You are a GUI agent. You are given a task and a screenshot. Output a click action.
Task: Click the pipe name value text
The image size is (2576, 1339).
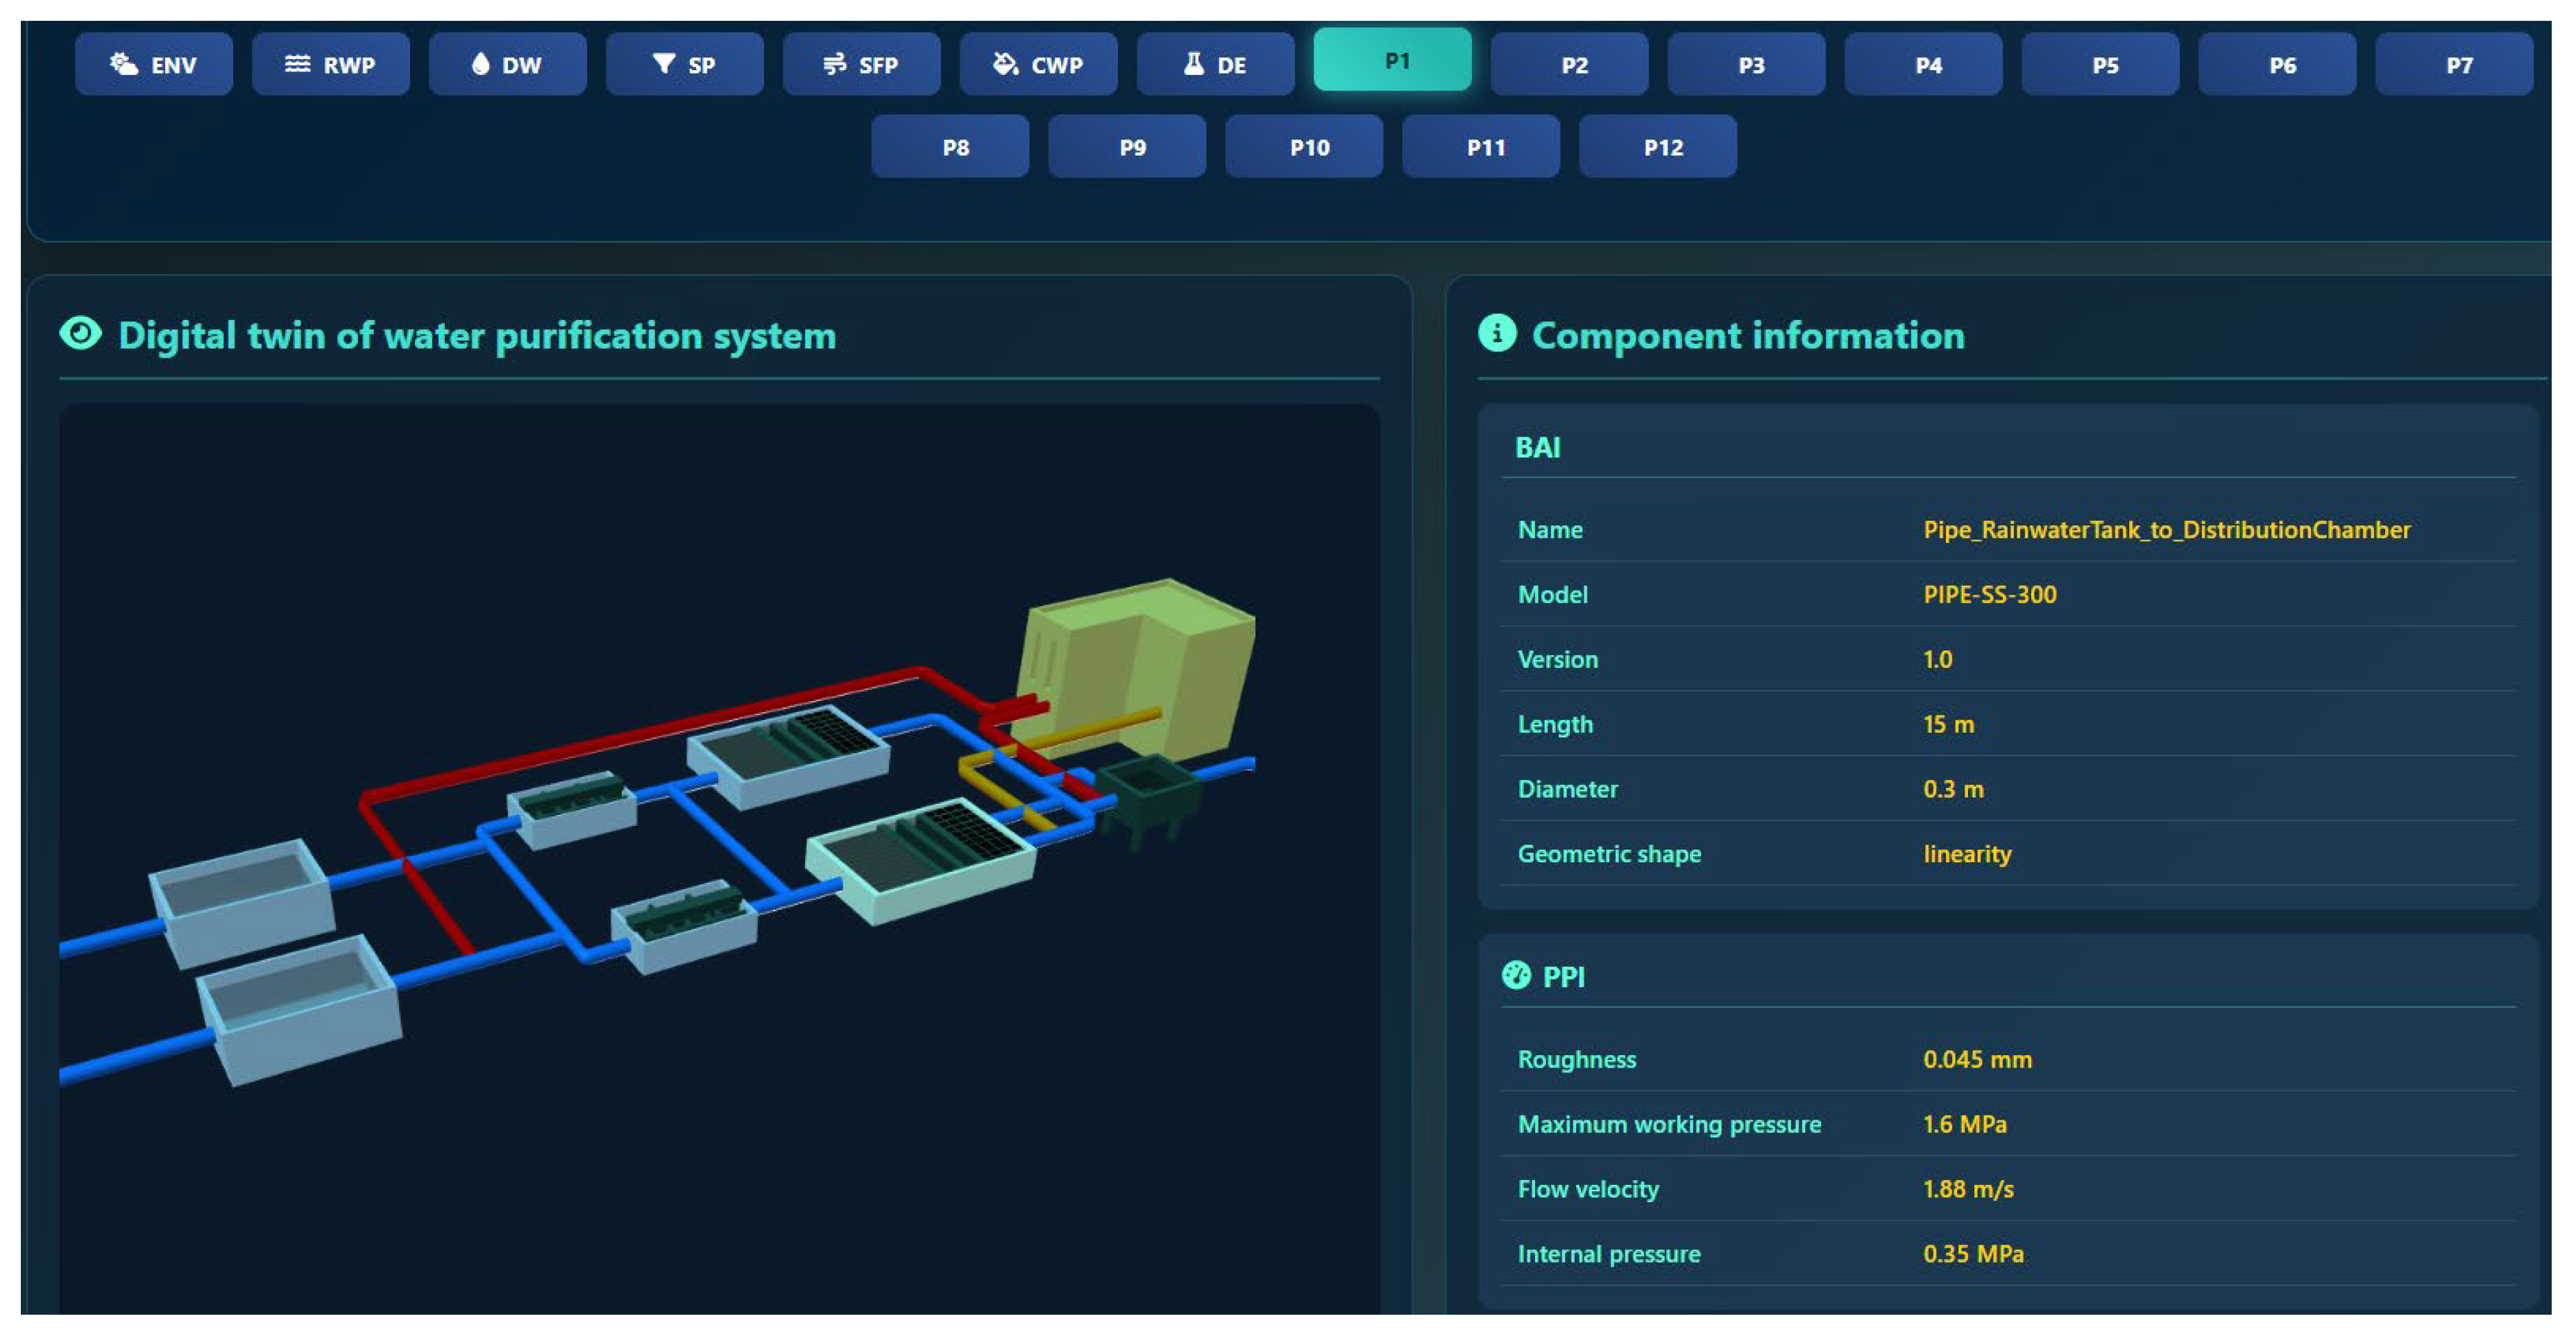(2166, 530)
